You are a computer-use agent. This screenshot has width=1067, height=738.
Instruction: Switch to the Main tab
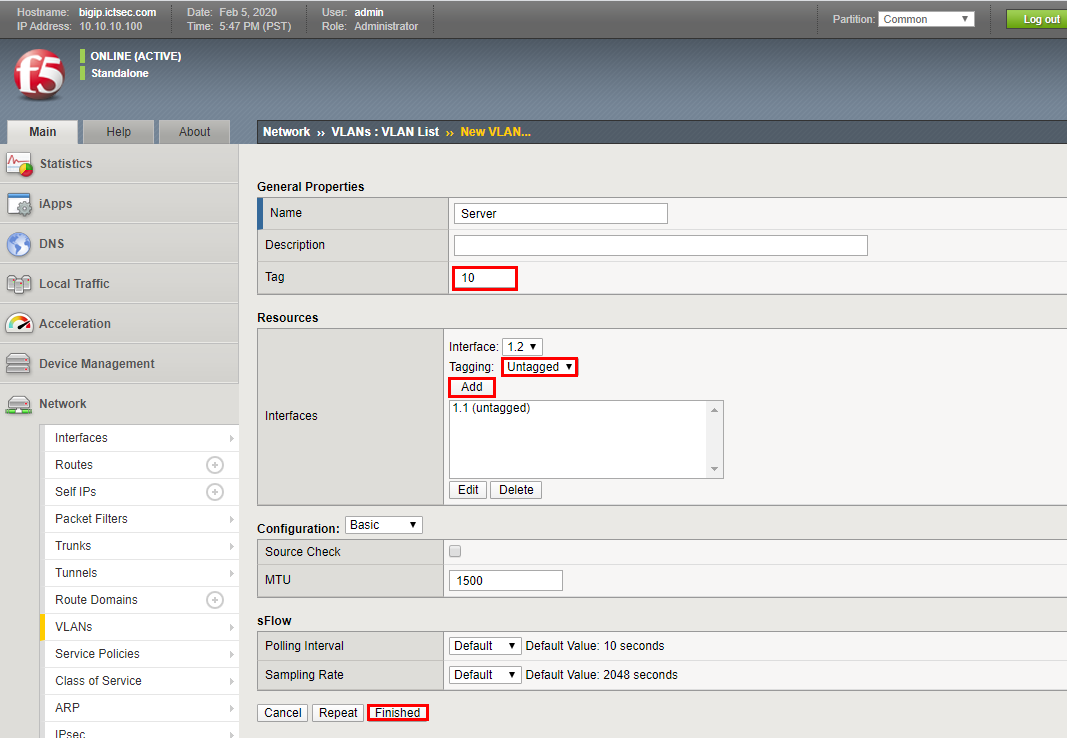pos(42,132)
